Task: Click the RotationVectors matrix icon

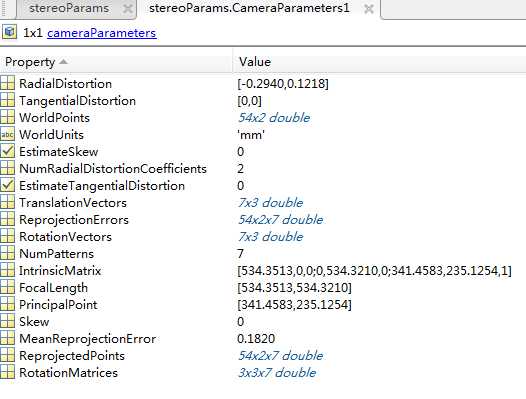Action: coord(7,236)
